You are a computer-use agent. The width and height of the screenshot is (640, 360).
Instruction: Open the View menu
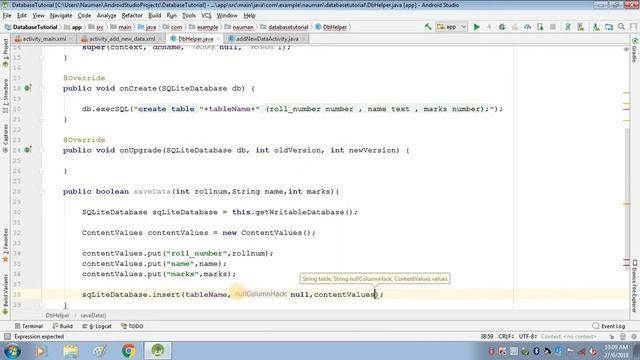coord(38,16)
